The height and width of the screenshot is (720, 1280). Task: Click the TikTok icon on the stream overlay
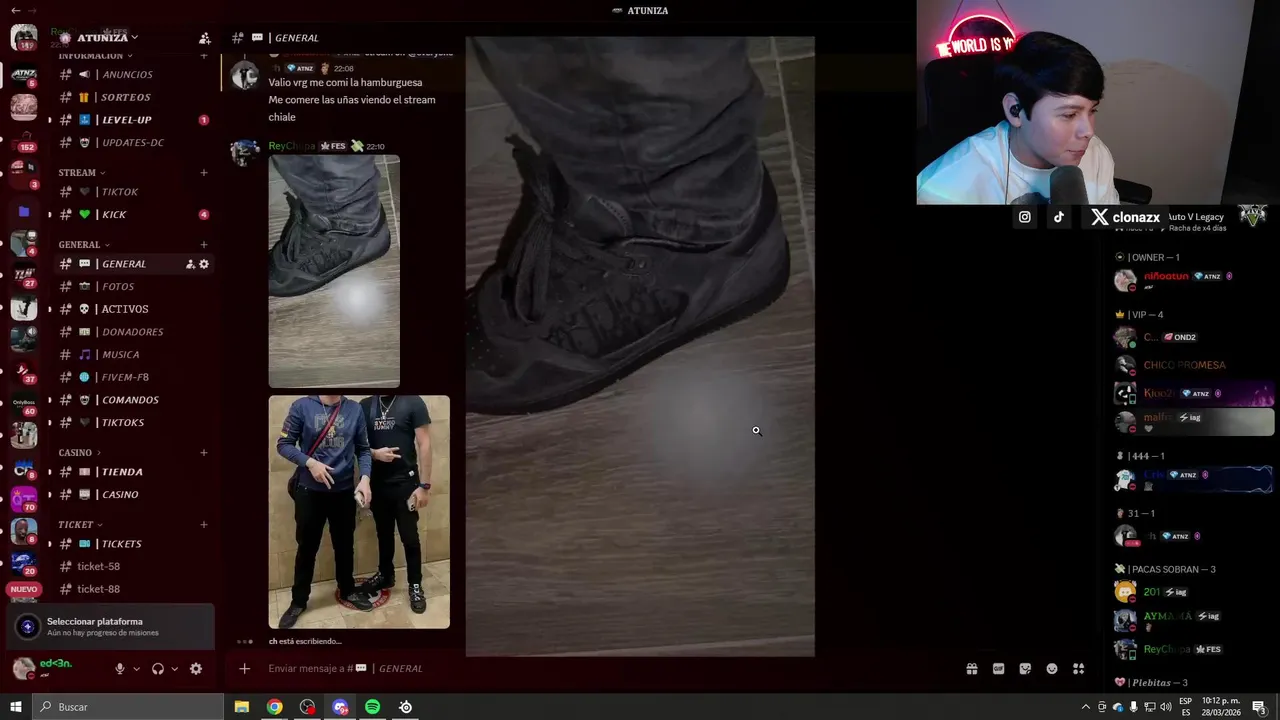coord(1059,217)
